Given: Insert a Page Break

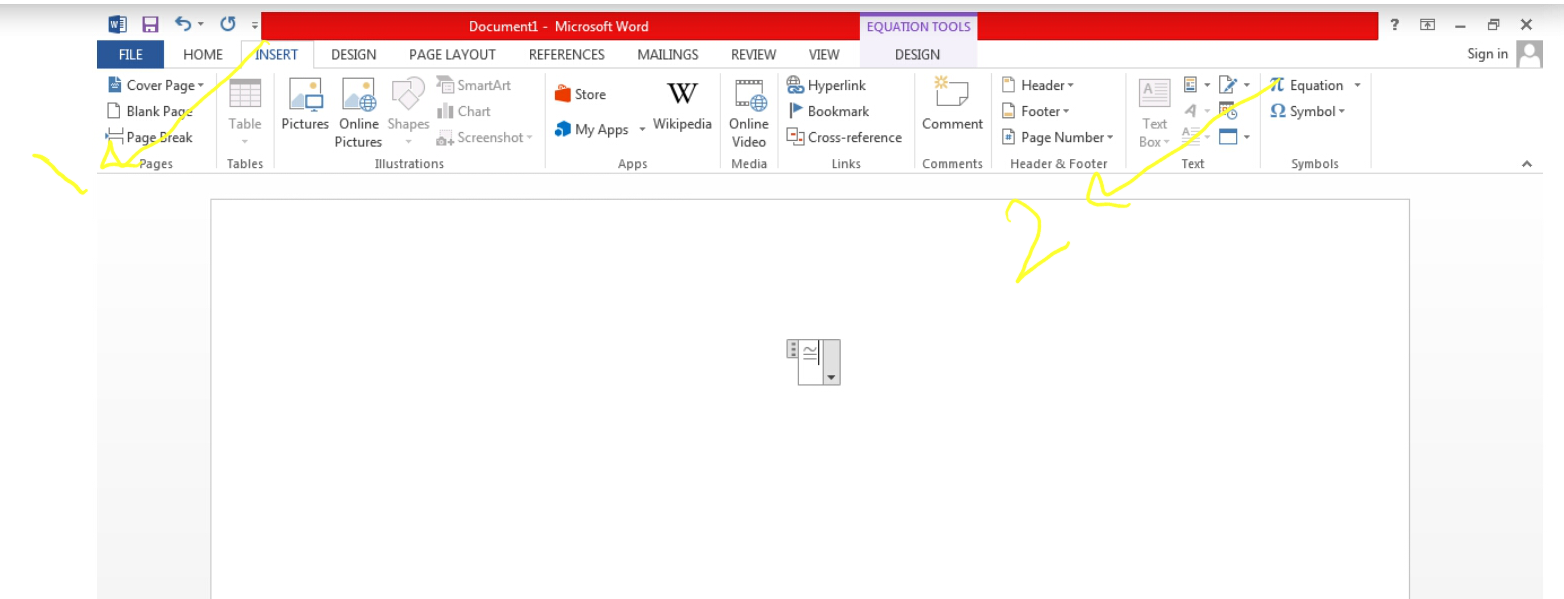Looking at the screenshot, I should (150, 137).
